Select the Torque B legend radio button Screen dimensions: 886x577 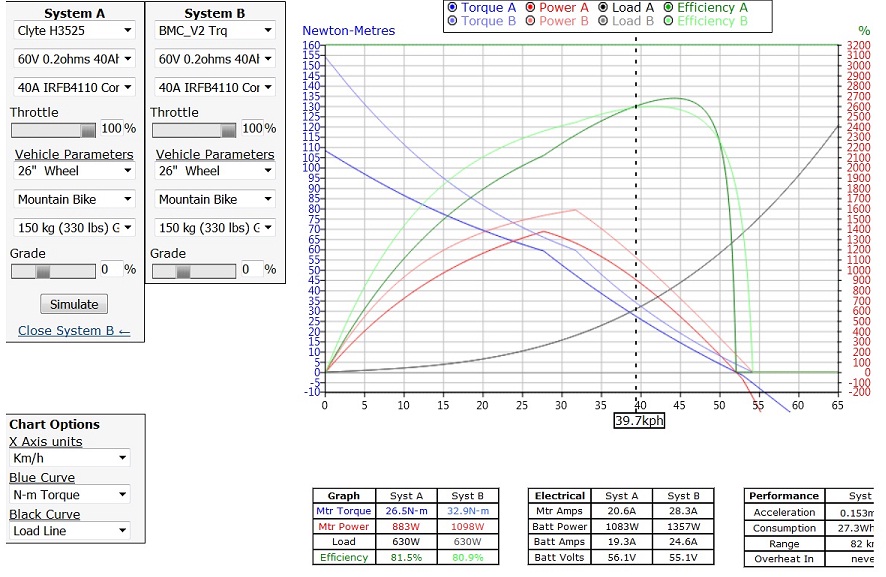[453, 21]
